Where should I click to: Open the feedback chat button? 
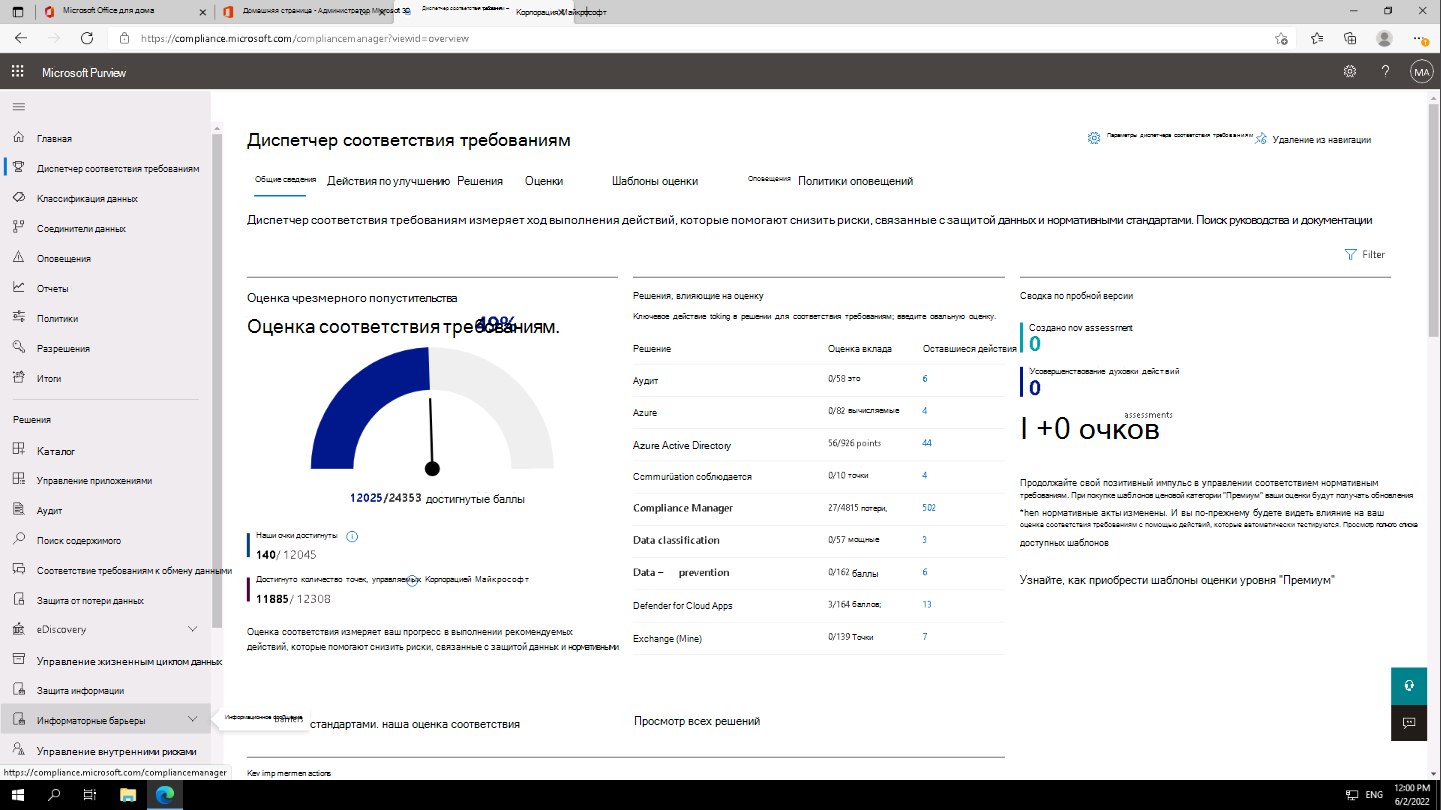point(1408,722)
